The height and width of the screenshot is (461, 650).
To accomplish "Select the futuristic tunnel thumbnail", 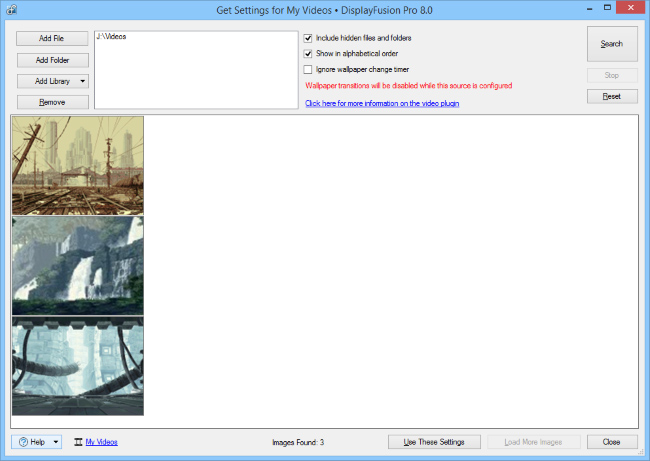I will tap(78, 366).
